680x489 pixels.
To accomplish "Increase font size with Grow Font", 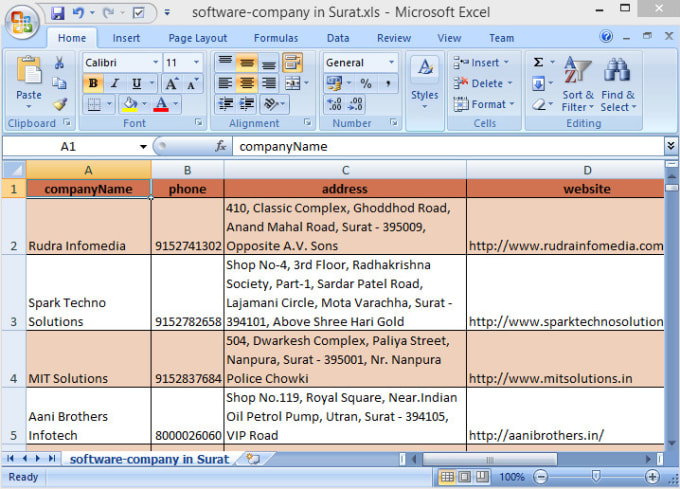I will click(171, 83).
